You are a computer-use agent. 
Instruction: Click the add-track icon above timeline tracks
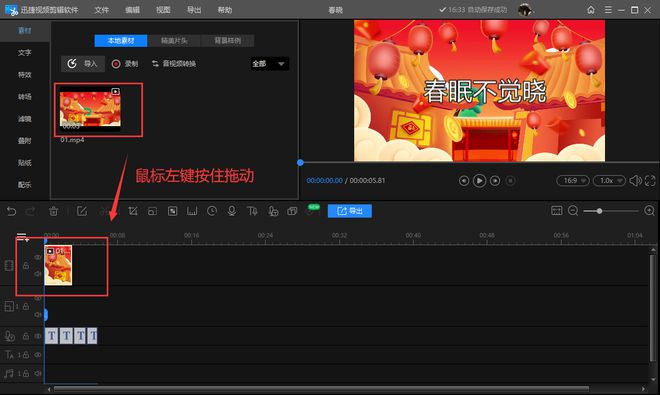[22, 237]
